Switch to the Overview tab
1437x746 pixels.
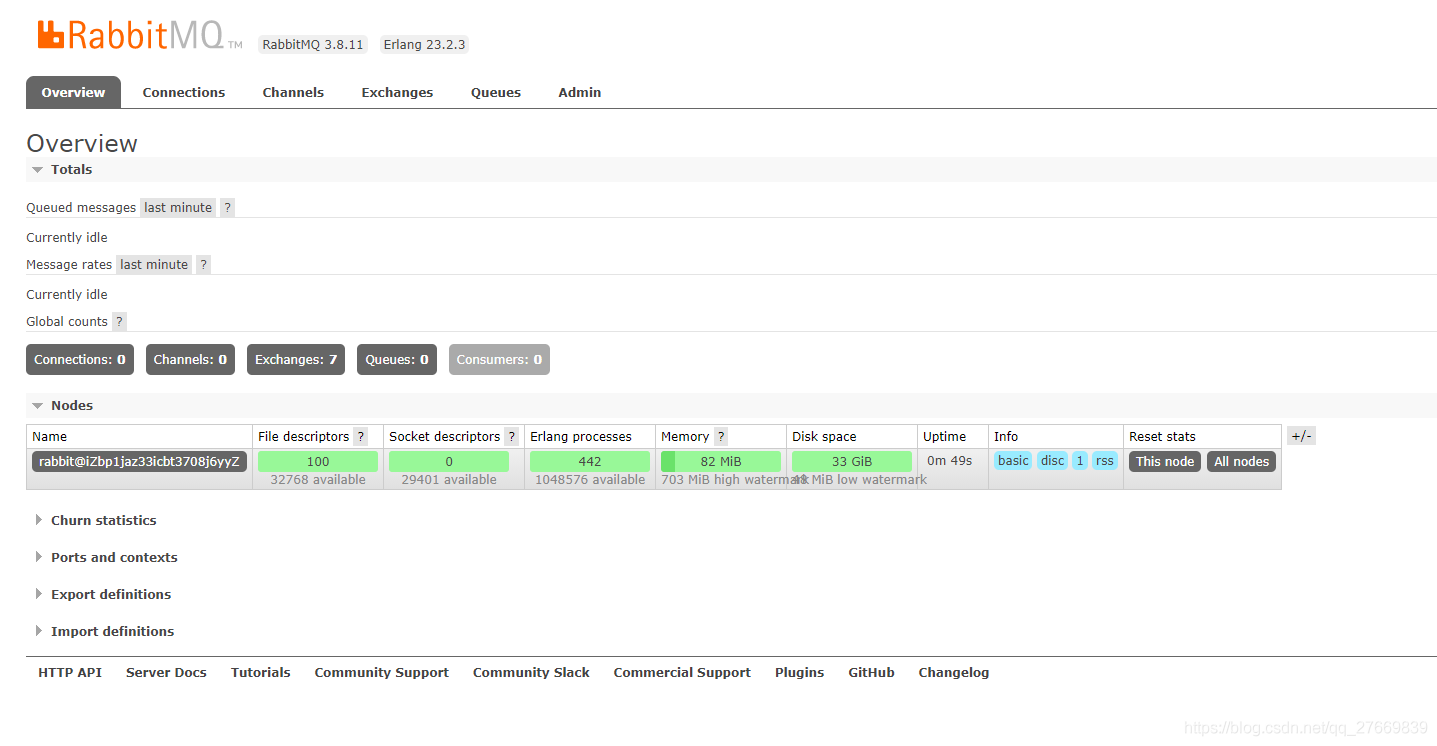click(73, 93)
